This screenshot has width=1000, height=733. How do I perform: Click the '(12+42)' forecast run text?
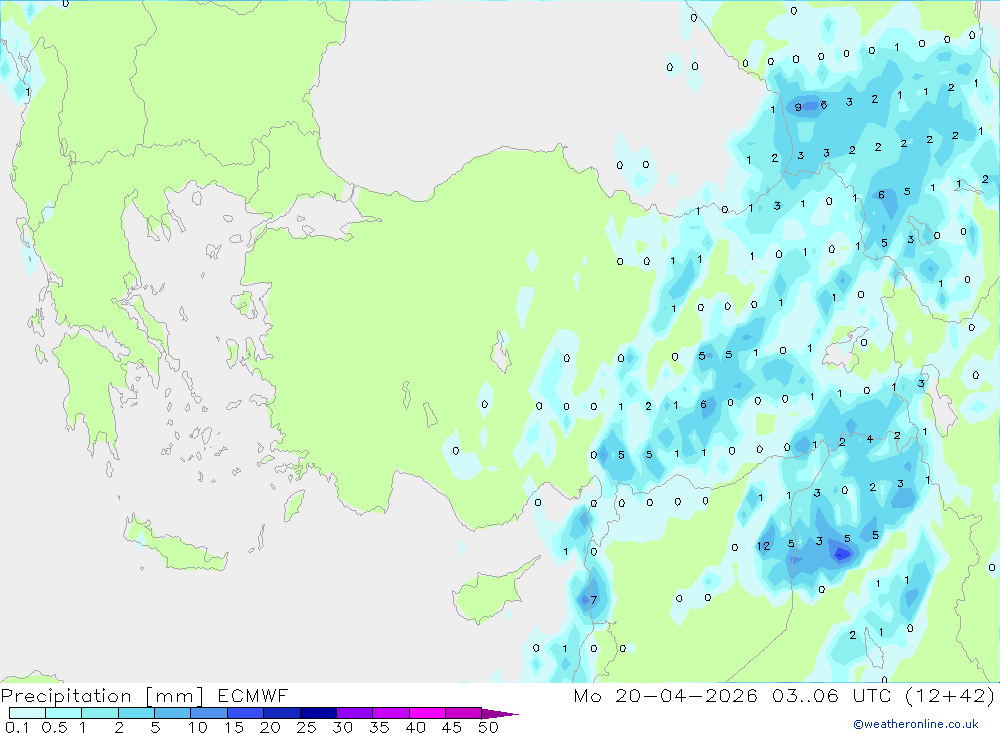(x=950, y=695)
